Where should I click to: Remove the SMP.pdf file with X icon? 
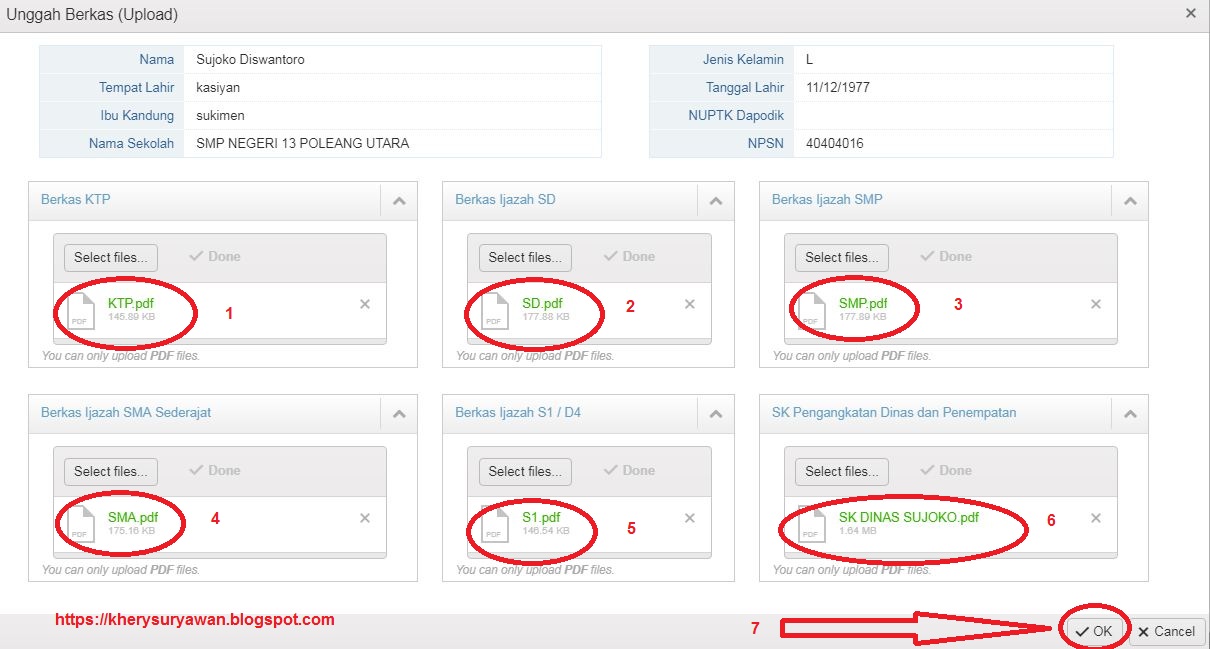(1095, 304)
